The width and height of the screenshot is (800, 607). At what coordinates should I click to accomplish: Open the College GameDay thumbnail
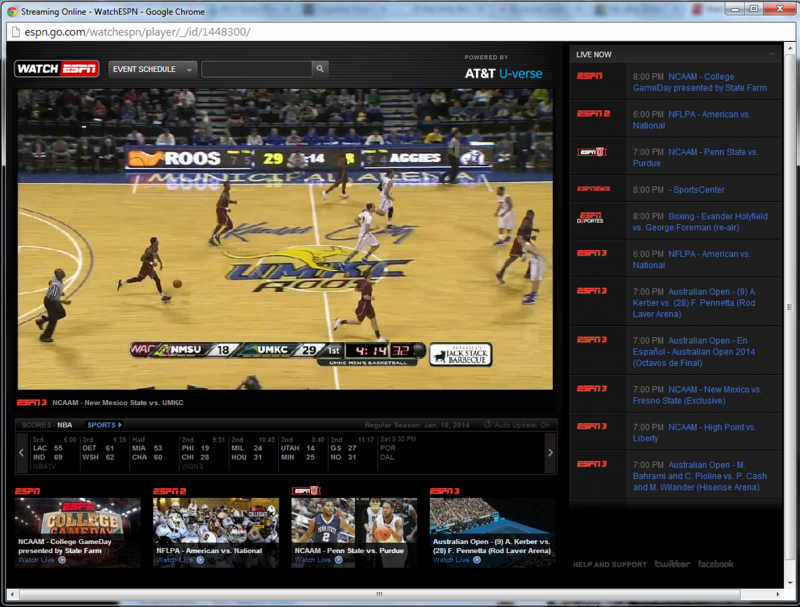pos(78,533)
